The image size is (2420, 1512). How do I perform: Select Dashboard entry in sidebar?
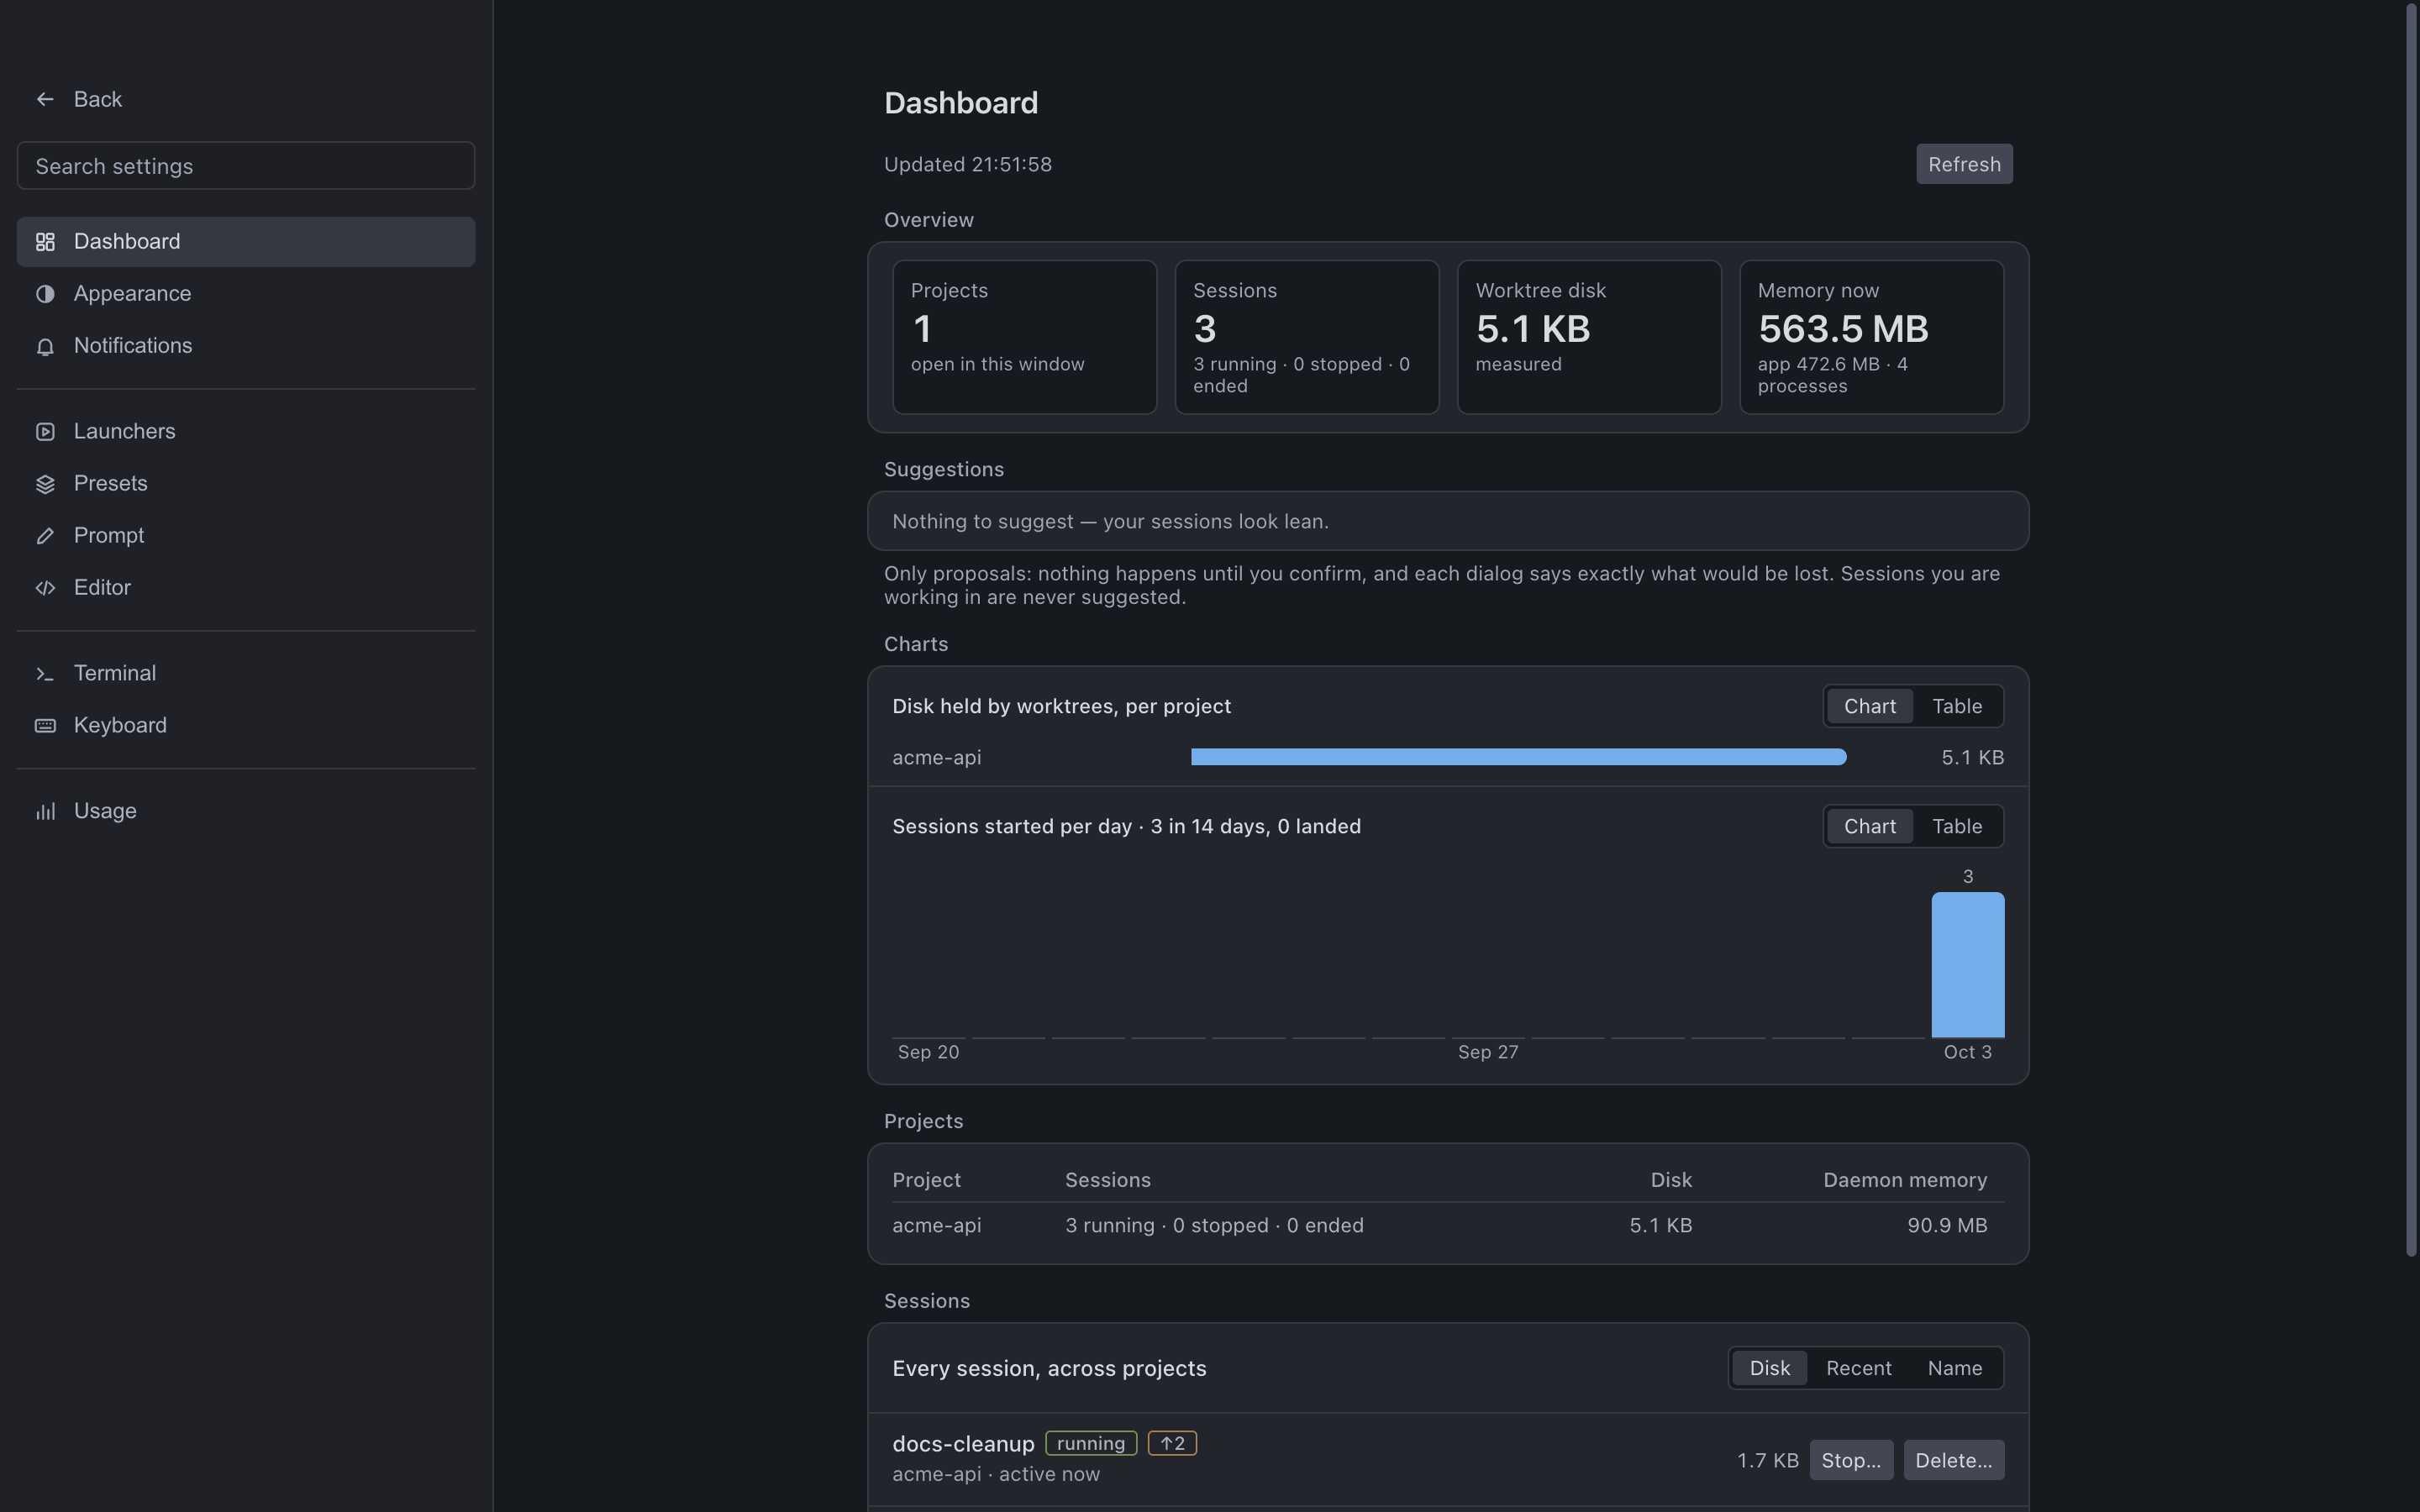pyautogui.click(x=246, y=242)
